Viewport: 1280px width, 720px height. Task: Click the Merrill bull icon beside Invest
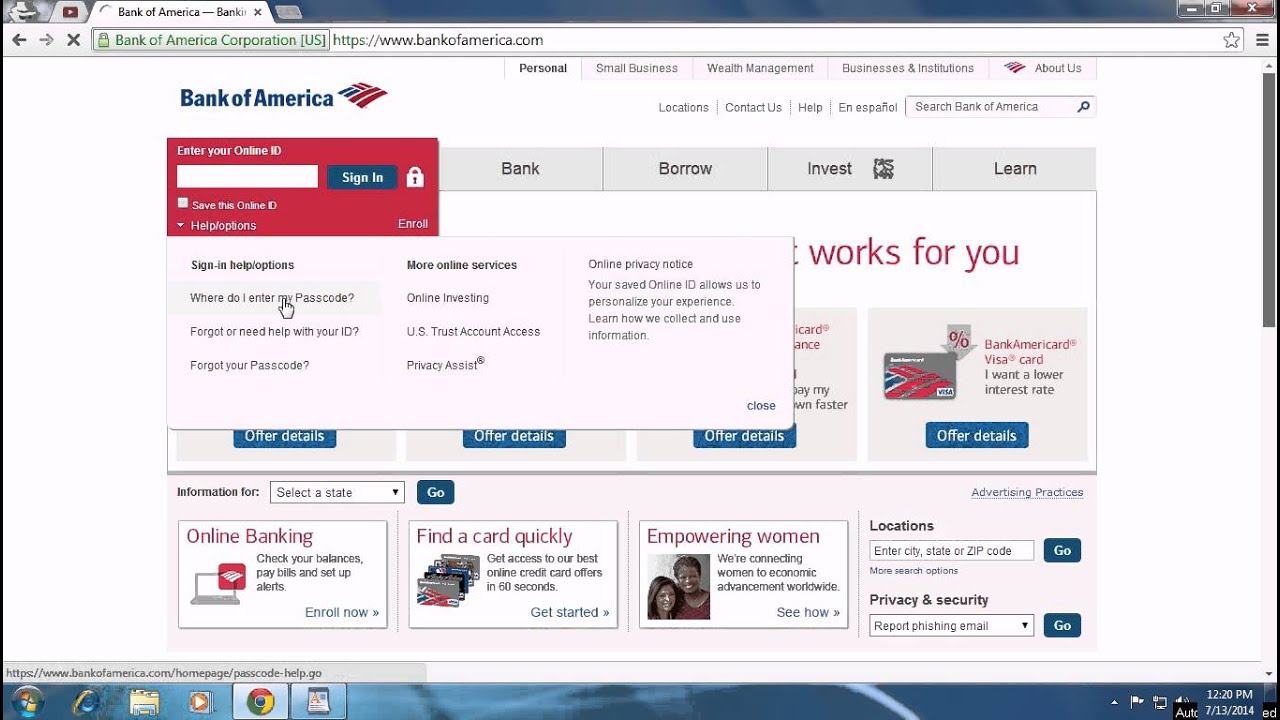tap(883, 169)
